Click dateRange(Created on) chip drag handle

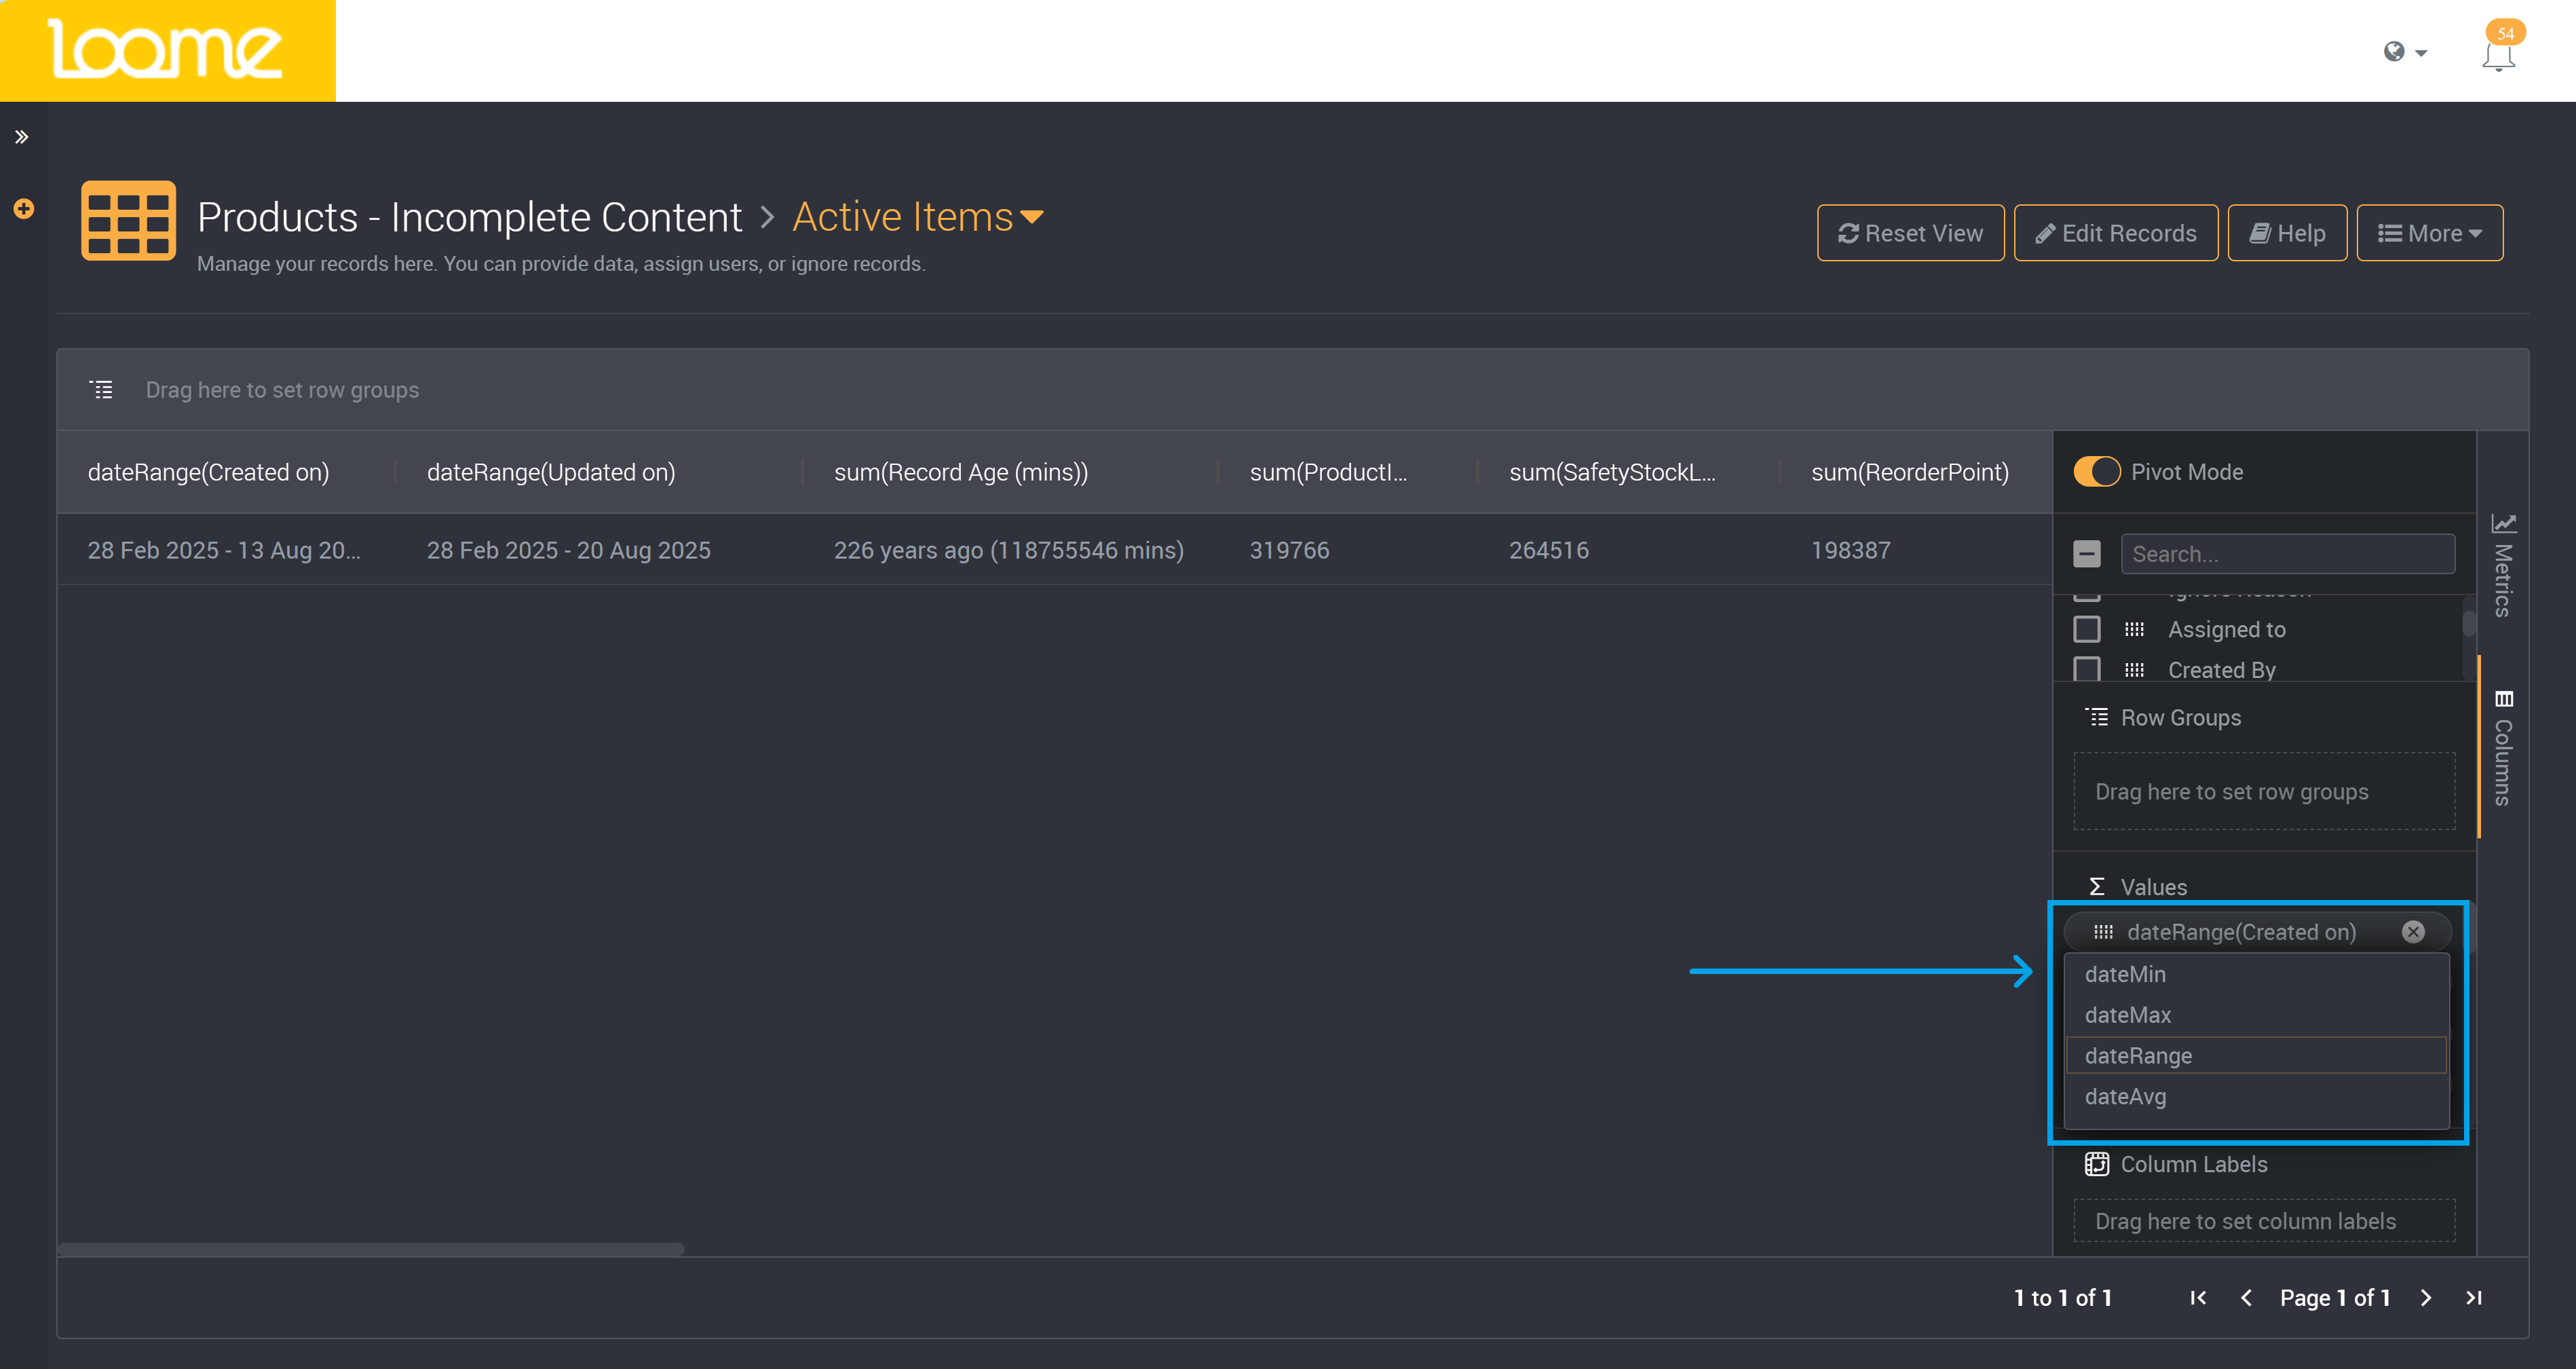tap(2104, 932)
